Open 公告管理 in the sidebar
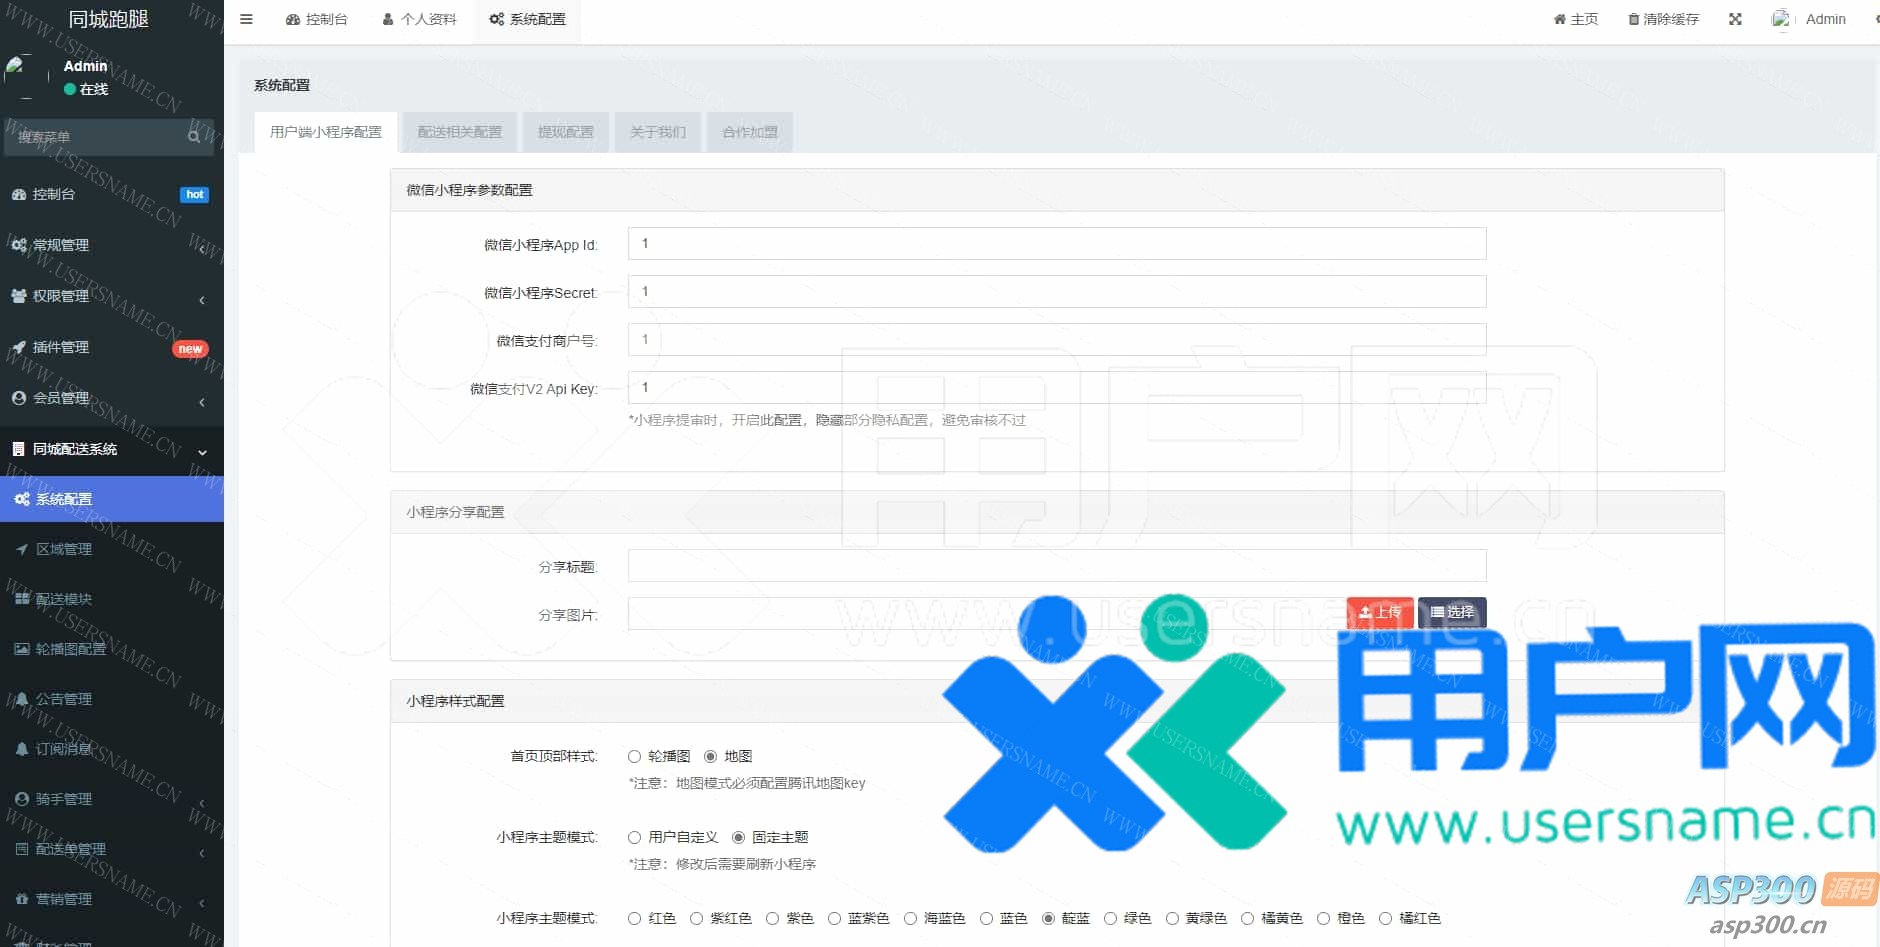This screenshot has width=1880, height=947. point(63,699)
